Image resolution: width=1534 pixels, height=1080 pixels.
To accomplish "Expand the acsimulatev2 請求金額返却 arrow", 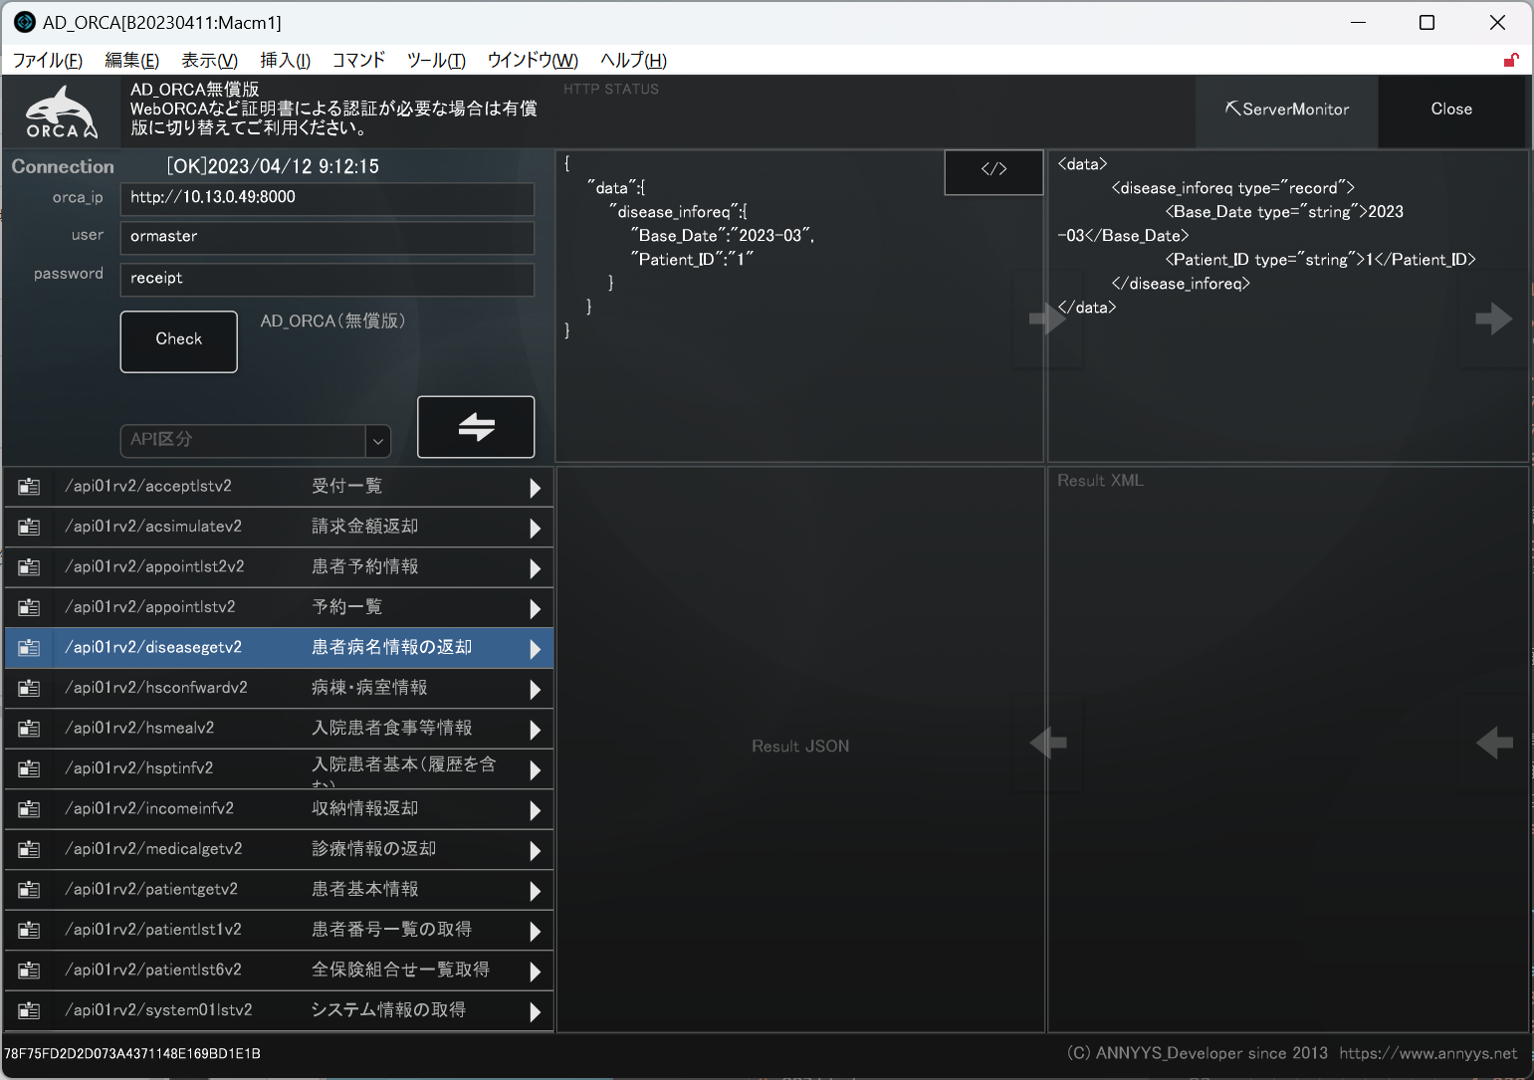I will coord(535,528).
